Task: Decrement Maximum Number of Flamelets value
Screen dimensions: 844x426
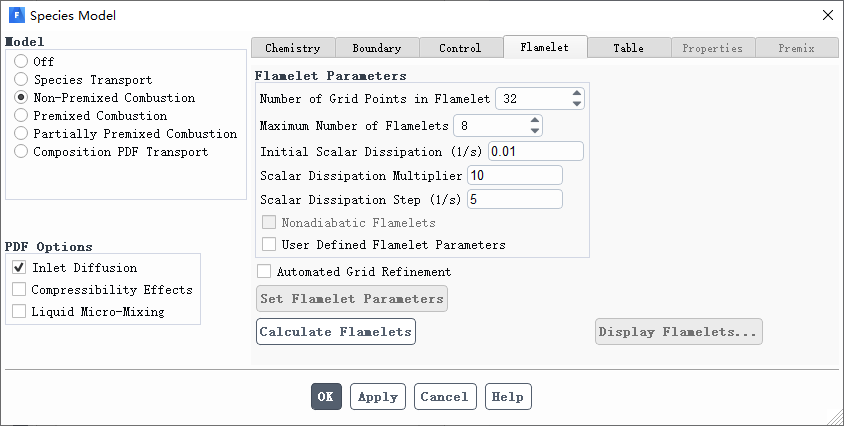Action: (534, 130)
